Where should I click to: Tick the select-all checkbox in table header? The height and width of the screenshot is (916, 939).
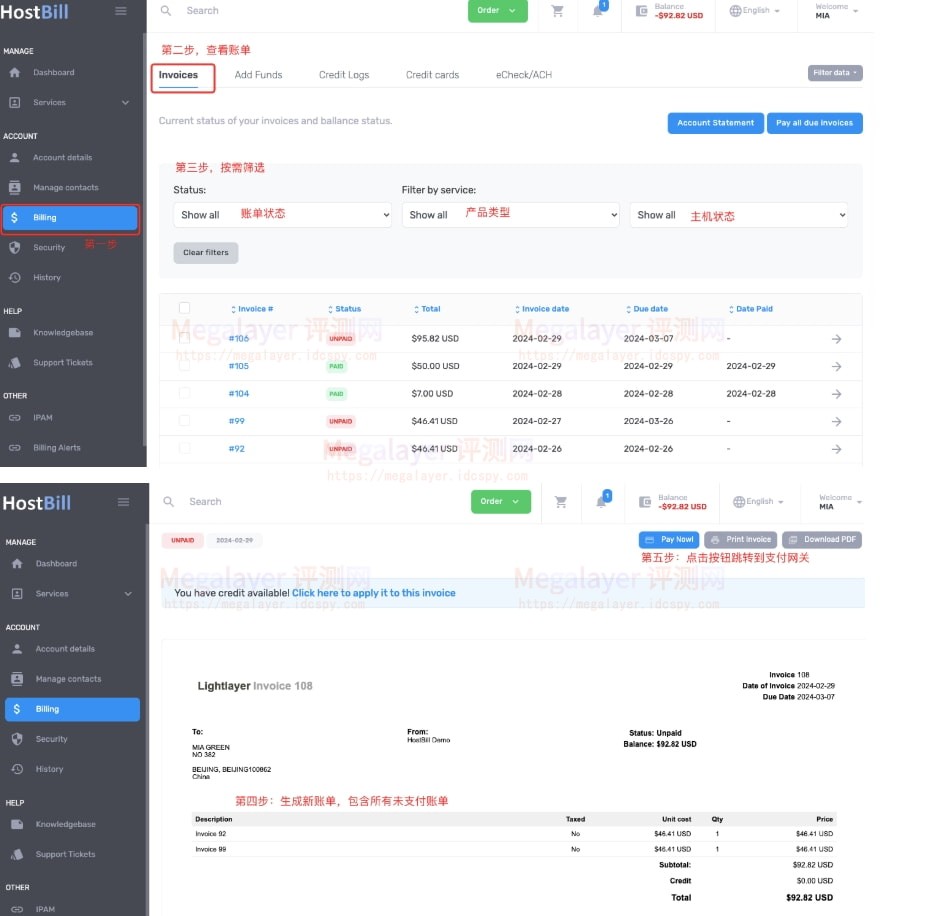point(184,308)
